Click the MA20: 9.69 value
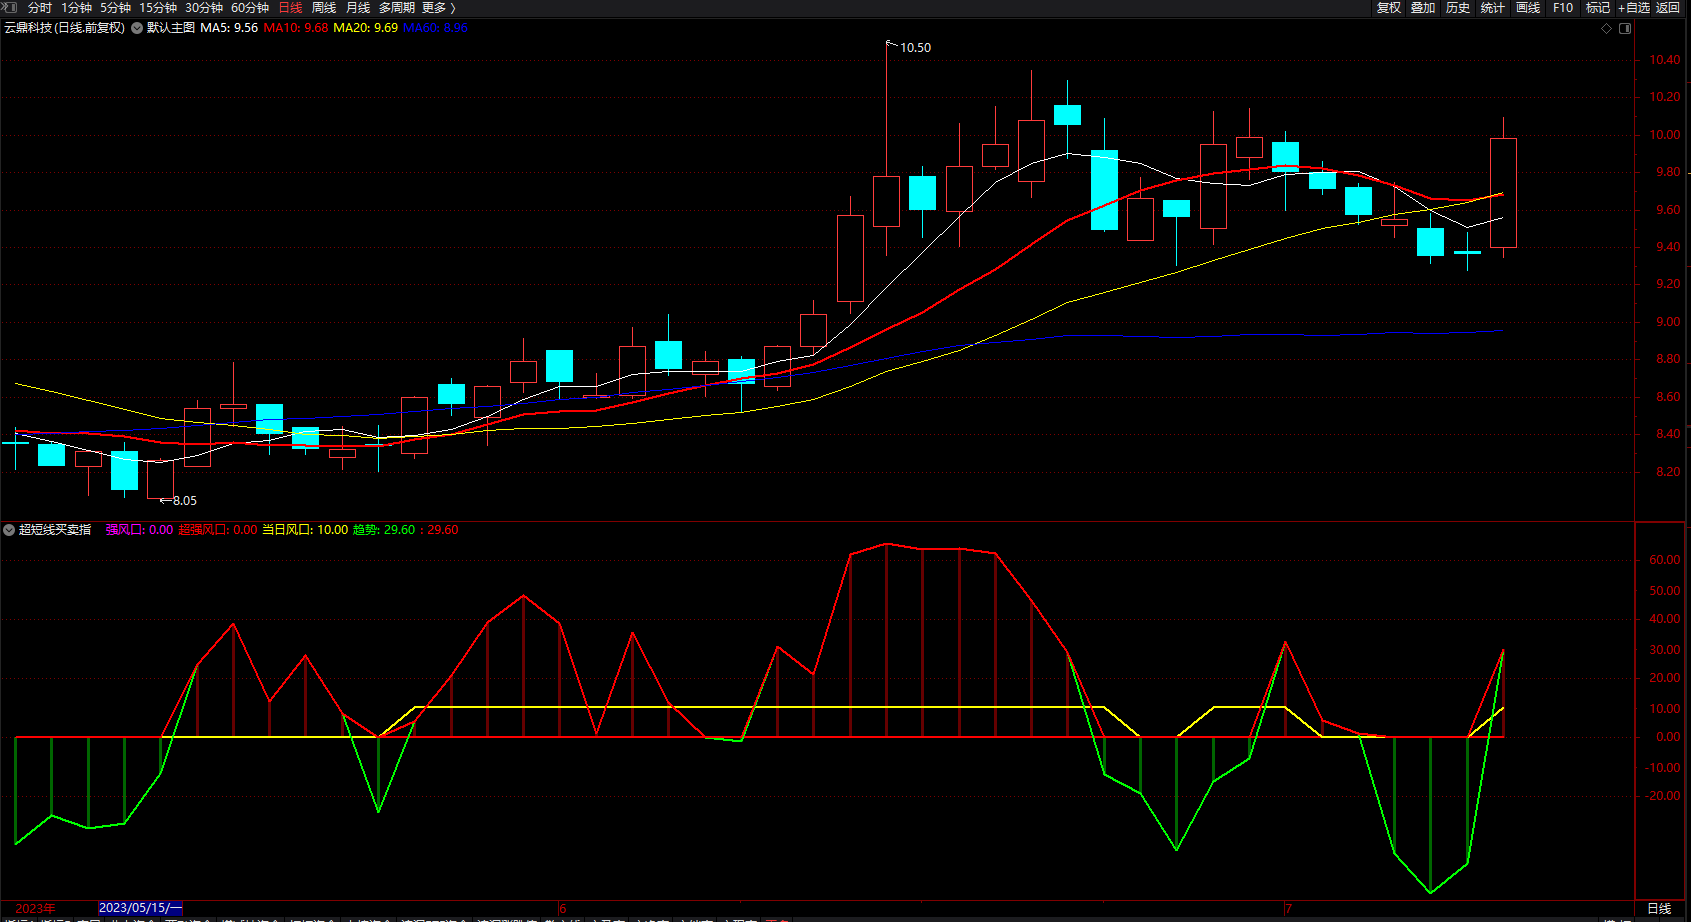The height and width of the screenshot is (922, 1691). tap(366, 28)
